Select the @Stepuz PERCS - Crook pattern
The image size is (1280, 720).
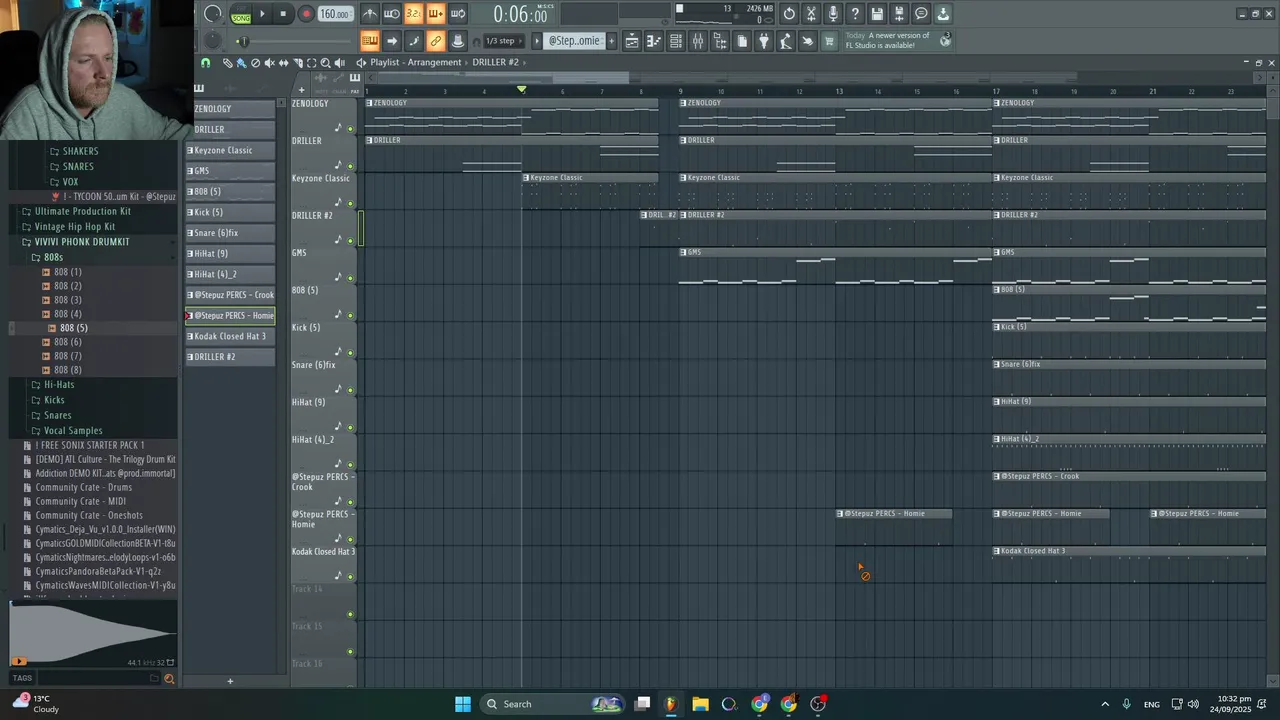(x=230, y=295)
